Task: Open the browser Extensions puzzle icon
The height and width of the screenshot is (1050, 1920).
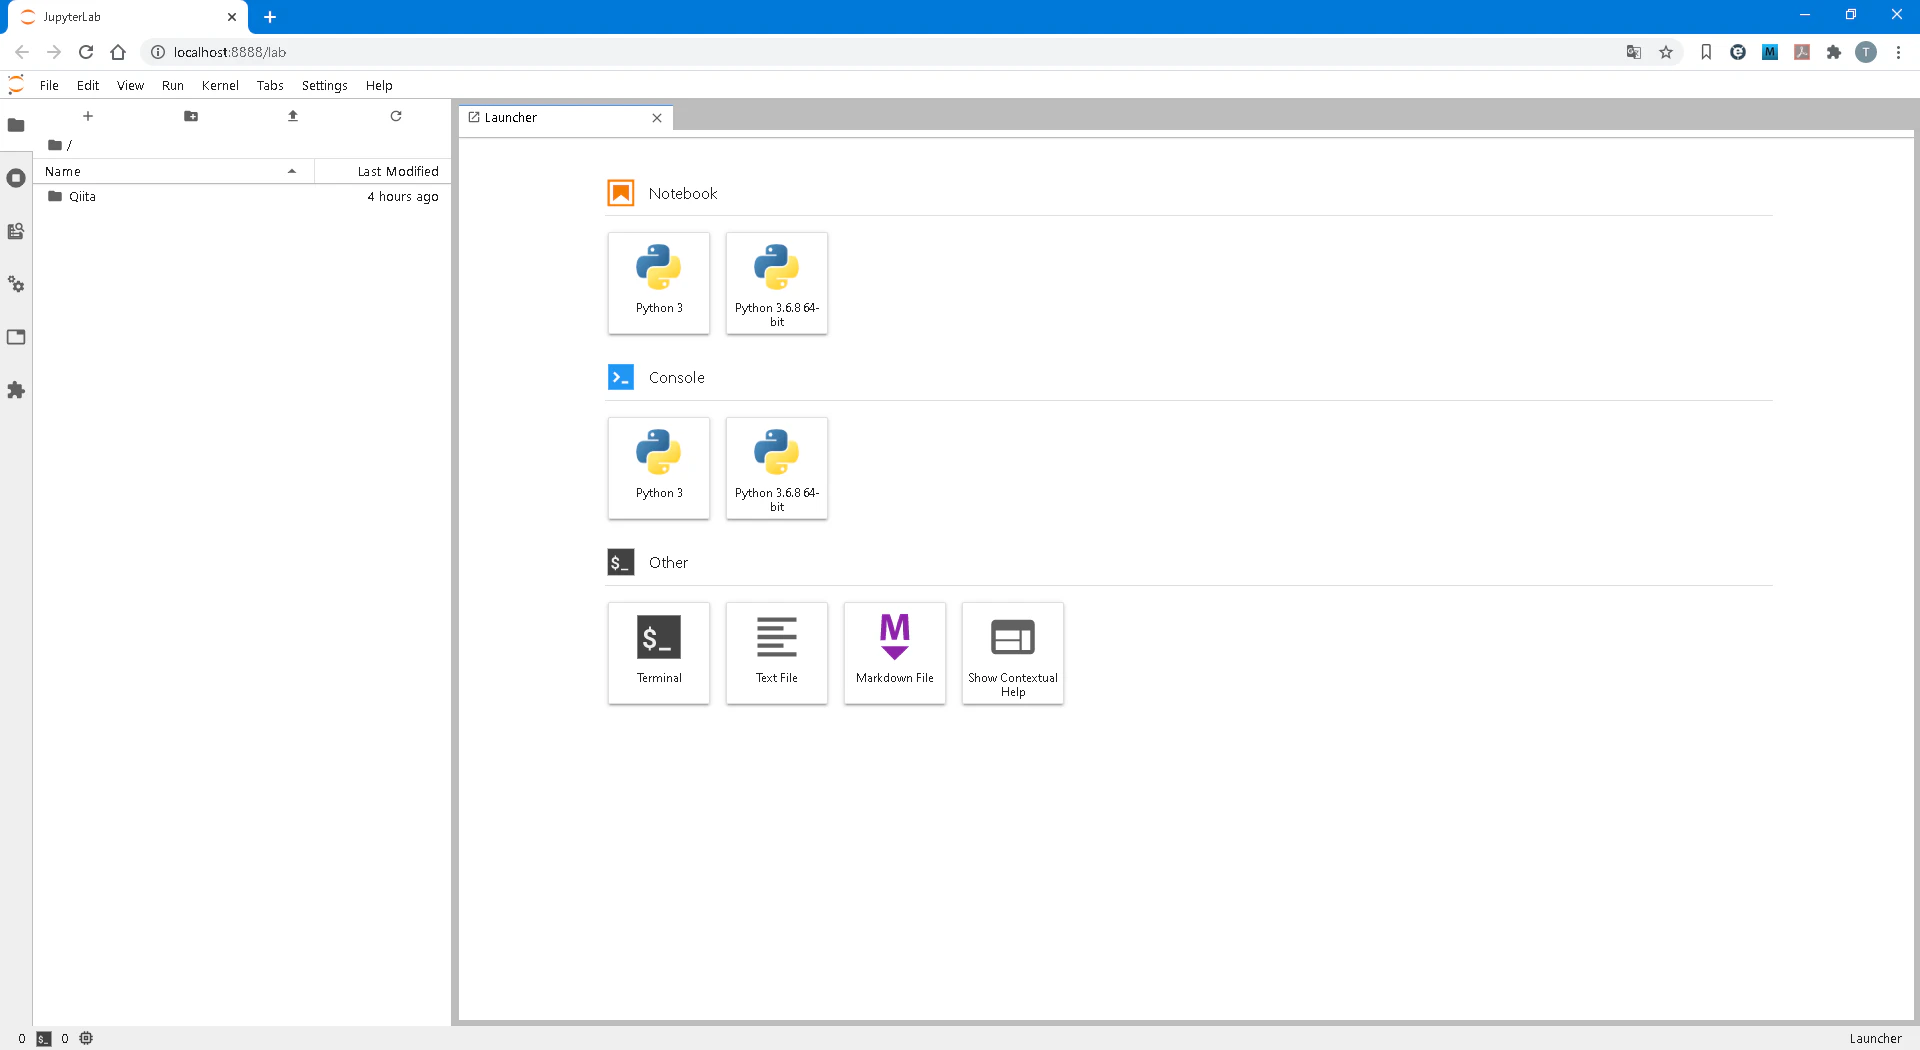Action: pyautogui.click(x=1834, y=52)
